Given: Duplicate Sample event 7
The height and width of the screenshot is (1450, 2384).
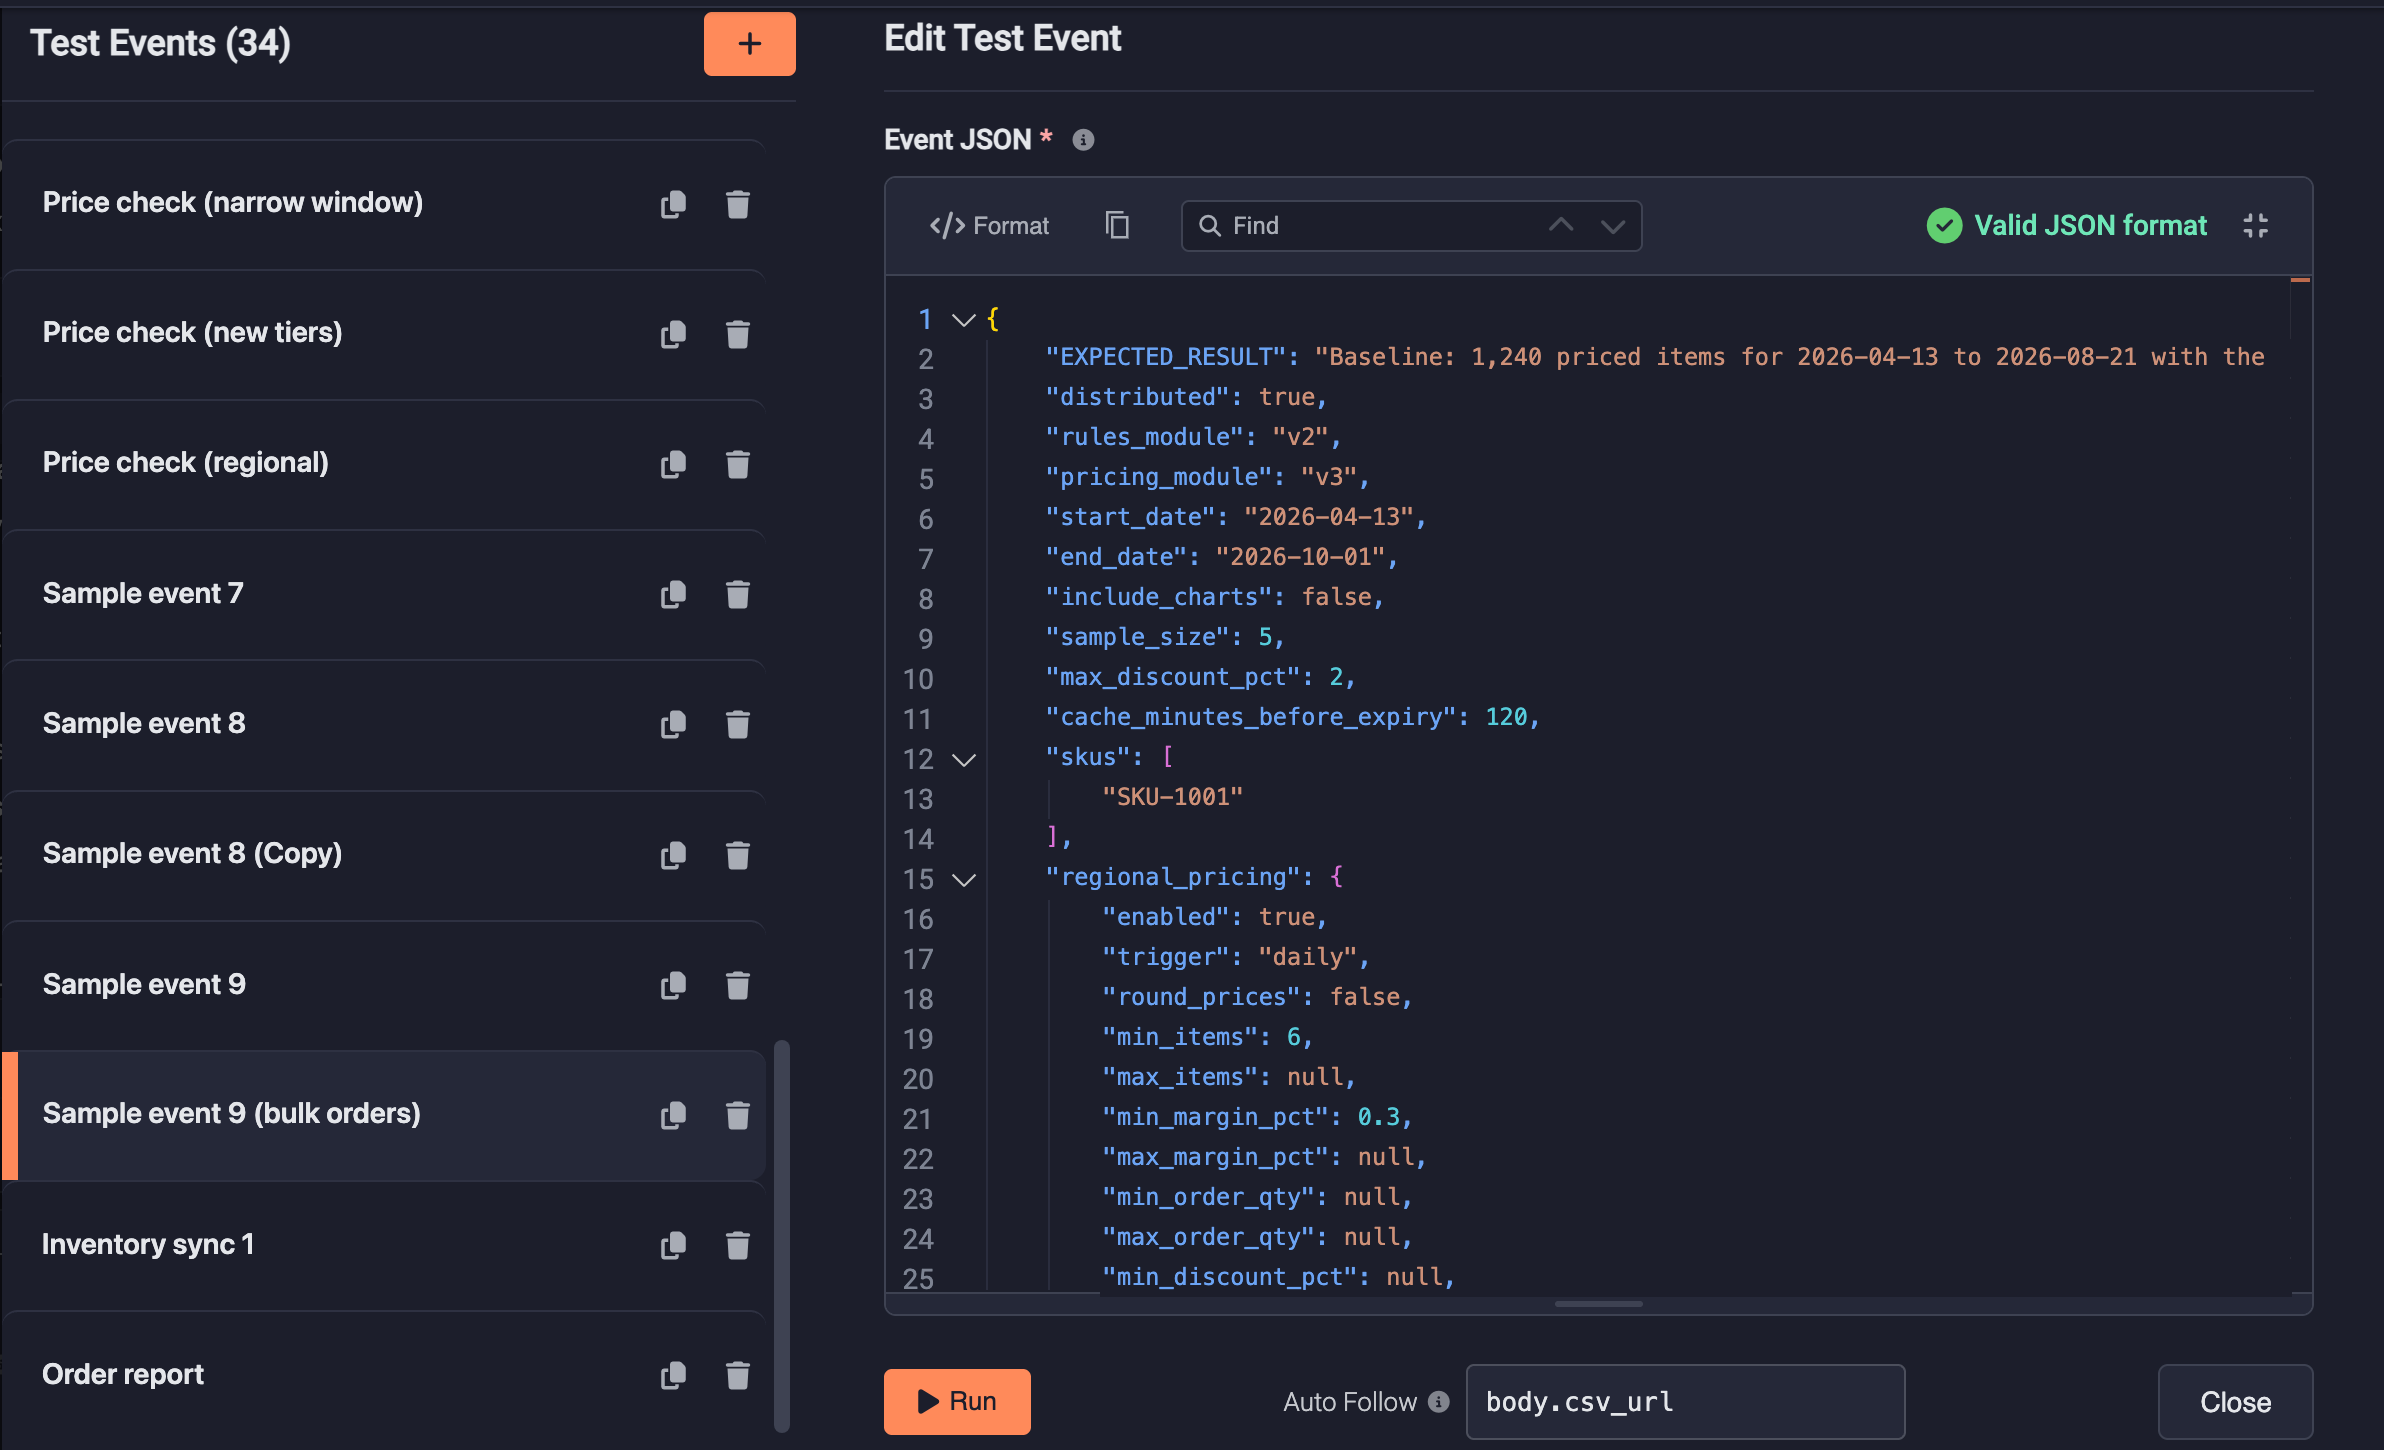Looking at the screenshot, I should point(673,594).
